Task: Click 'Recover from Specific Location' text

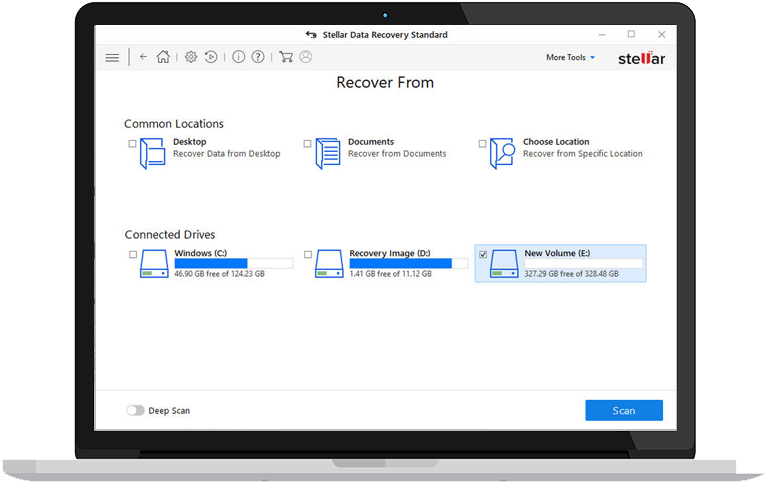Action: click(582, 154)
